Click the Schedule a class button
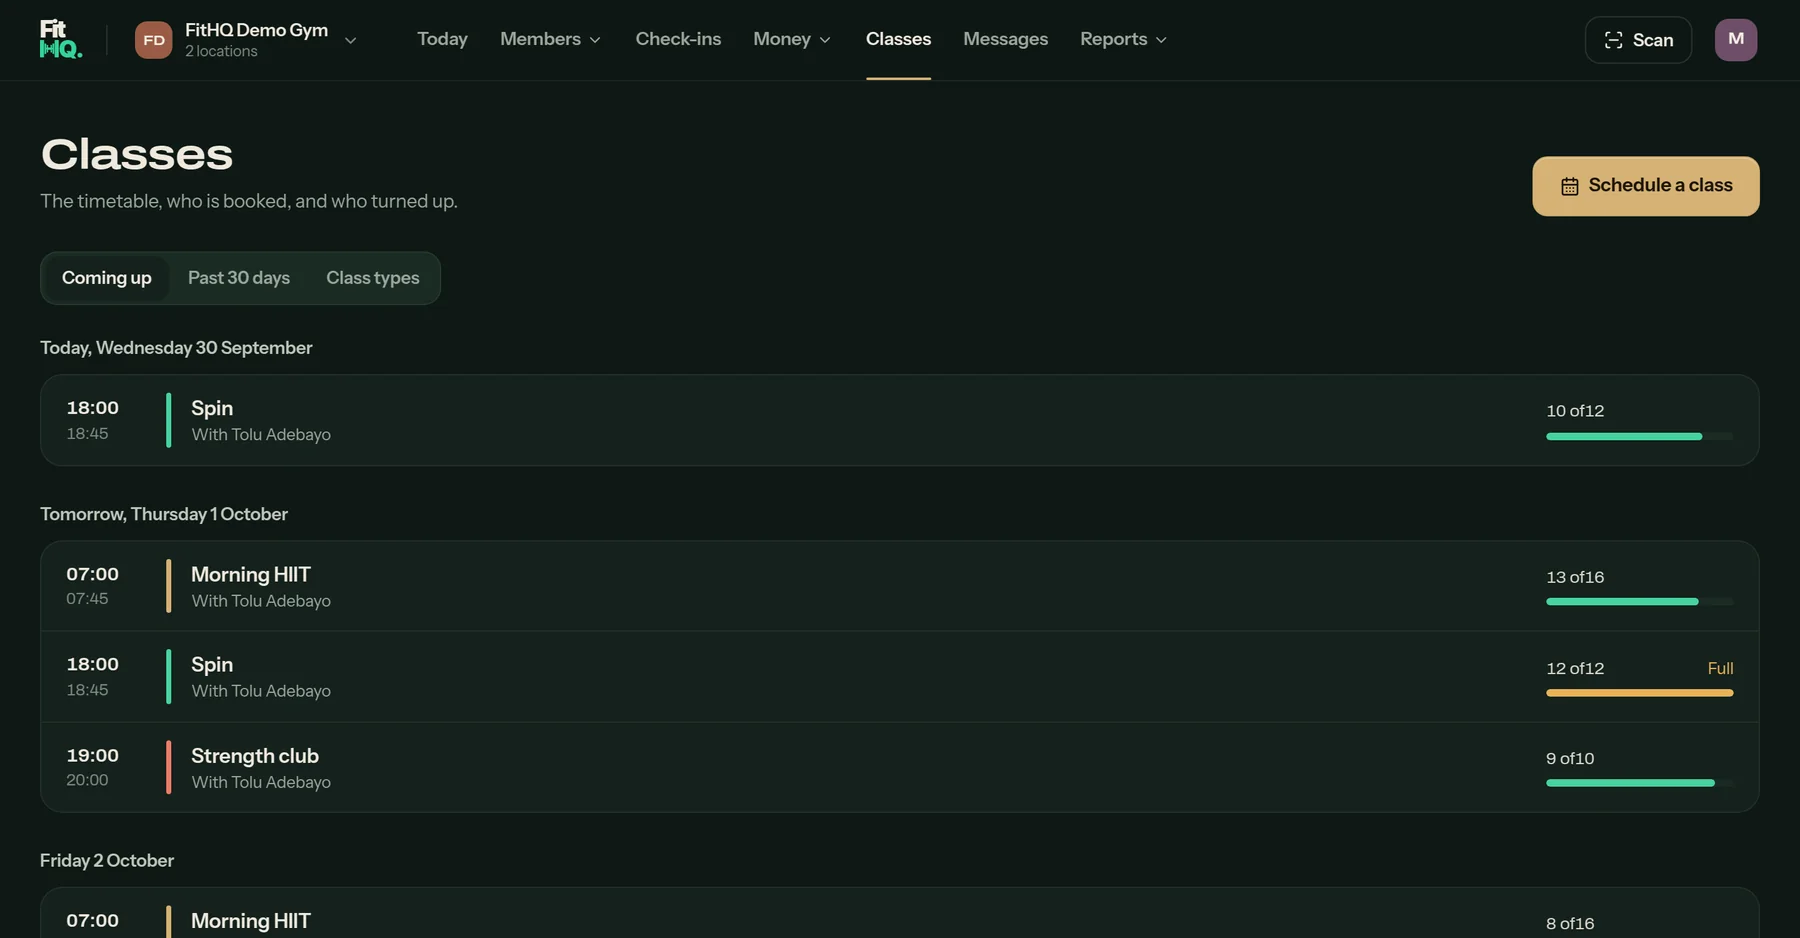Screen dimensions: 1800x938 [1645, 186]
